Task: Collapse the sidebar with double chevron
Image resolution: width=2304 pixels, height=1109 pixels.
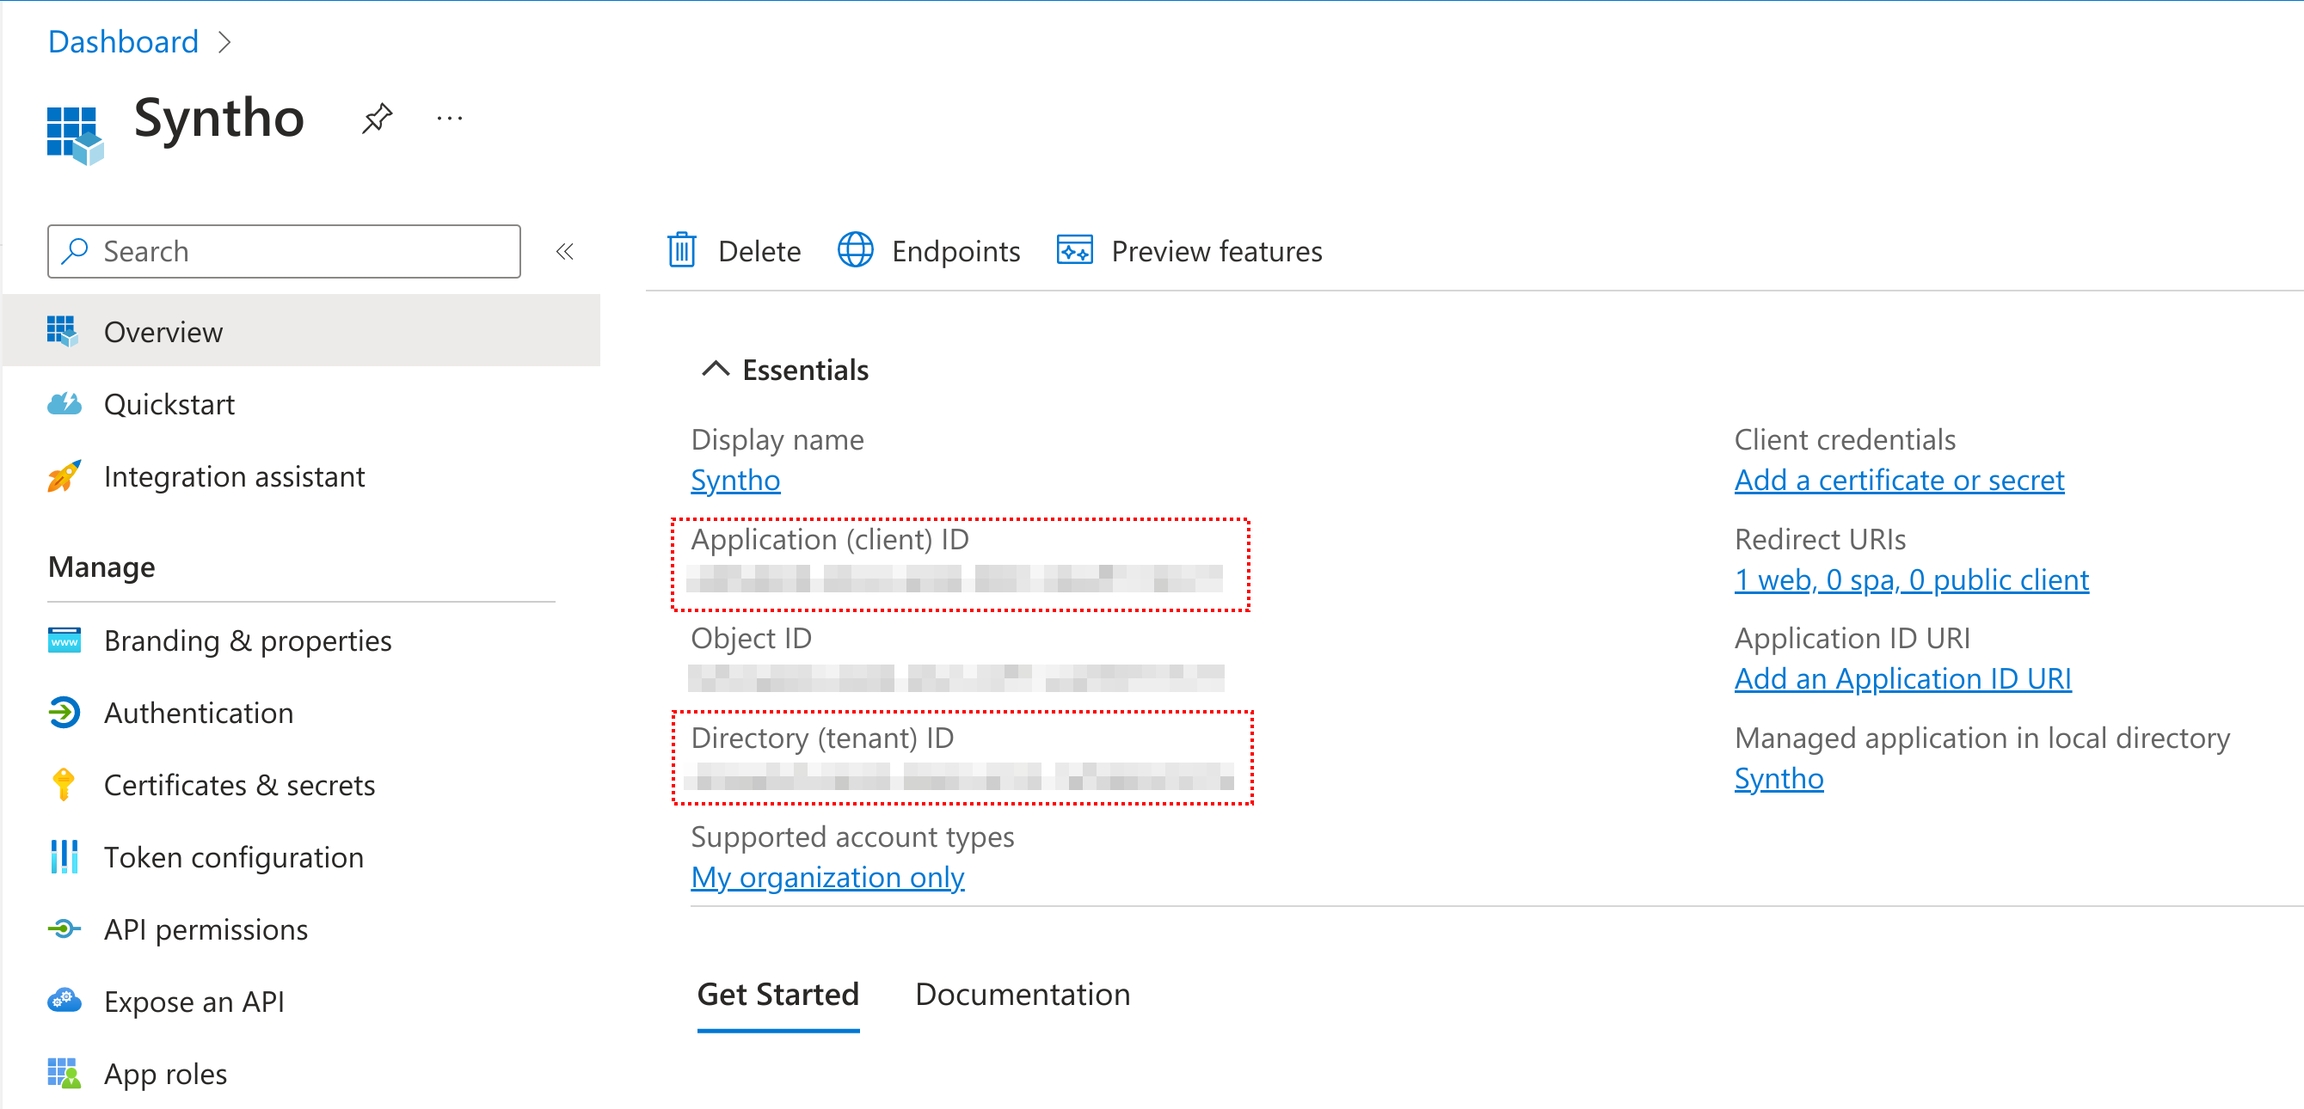Action: pyautogui.click(x=565, y=251)
